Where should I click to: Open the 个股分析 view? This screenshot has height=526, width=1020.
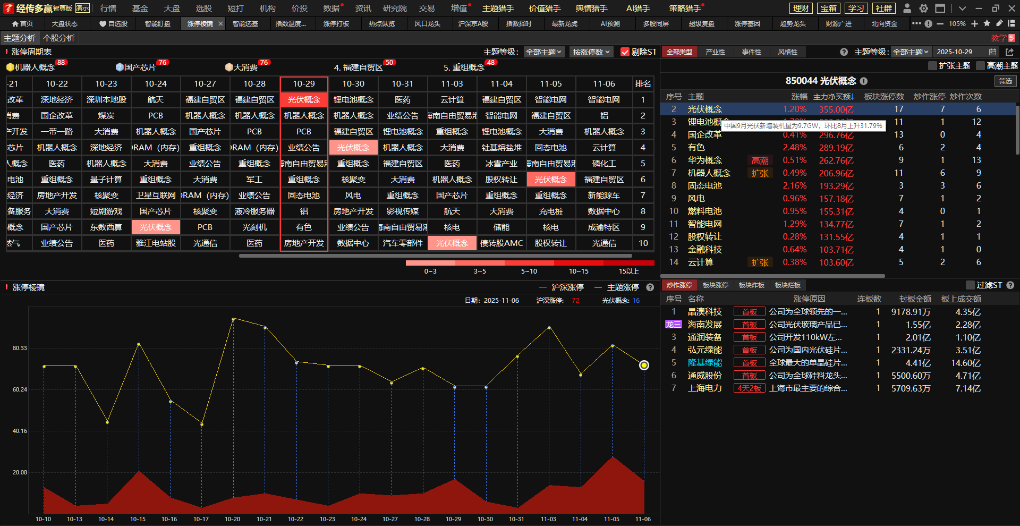[x=57, y=37]
